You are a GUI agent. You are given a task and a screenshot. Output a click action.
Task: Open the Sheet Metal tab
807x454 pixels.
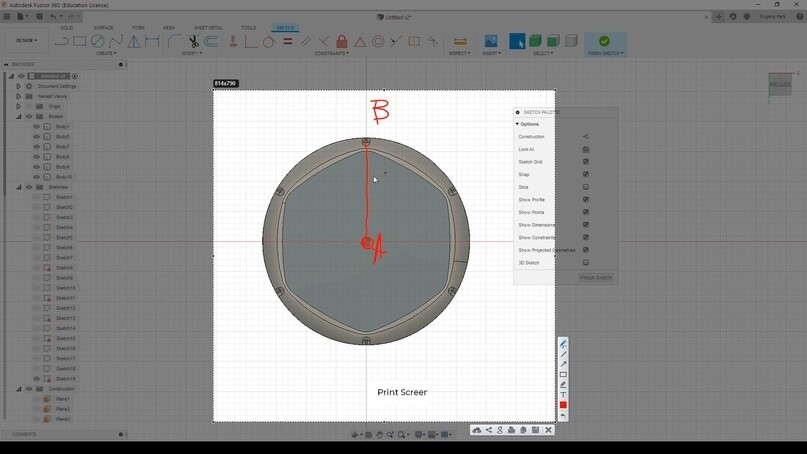pyautogui.click(x=208, y=28)
